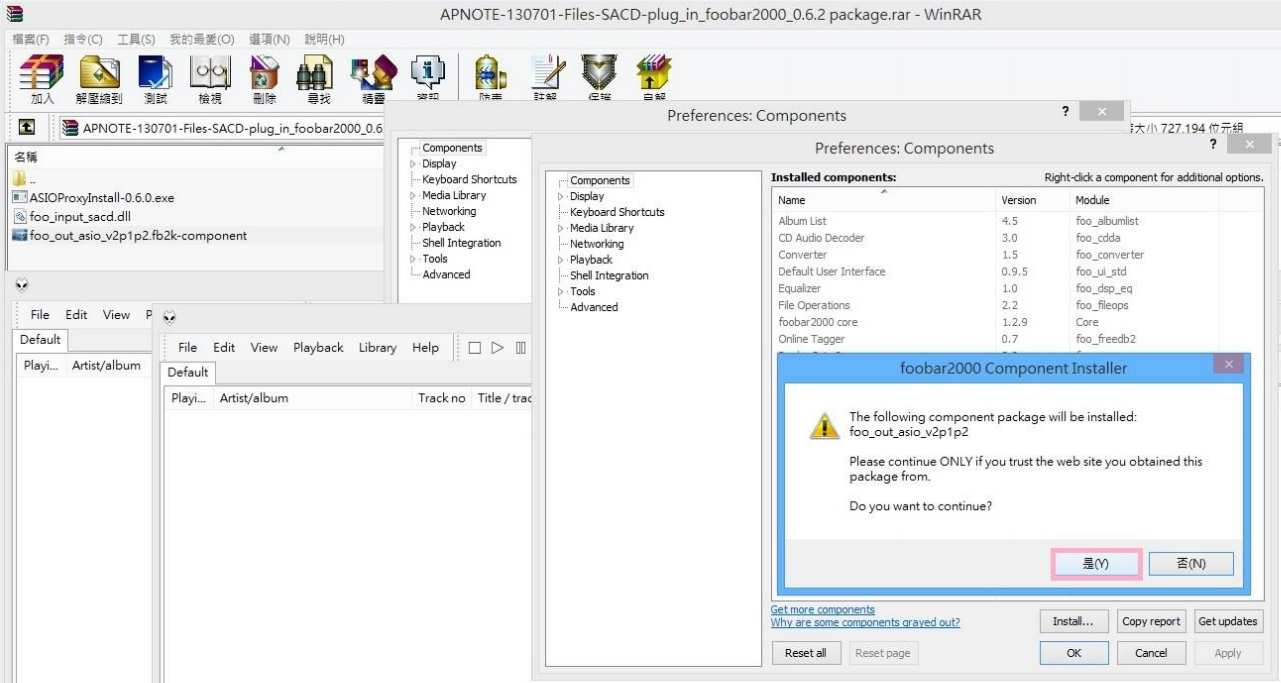This screenshot has height=683, width=1281.
Task: Open Playback menu in front foobar2000 window
Action: point(318,348)
